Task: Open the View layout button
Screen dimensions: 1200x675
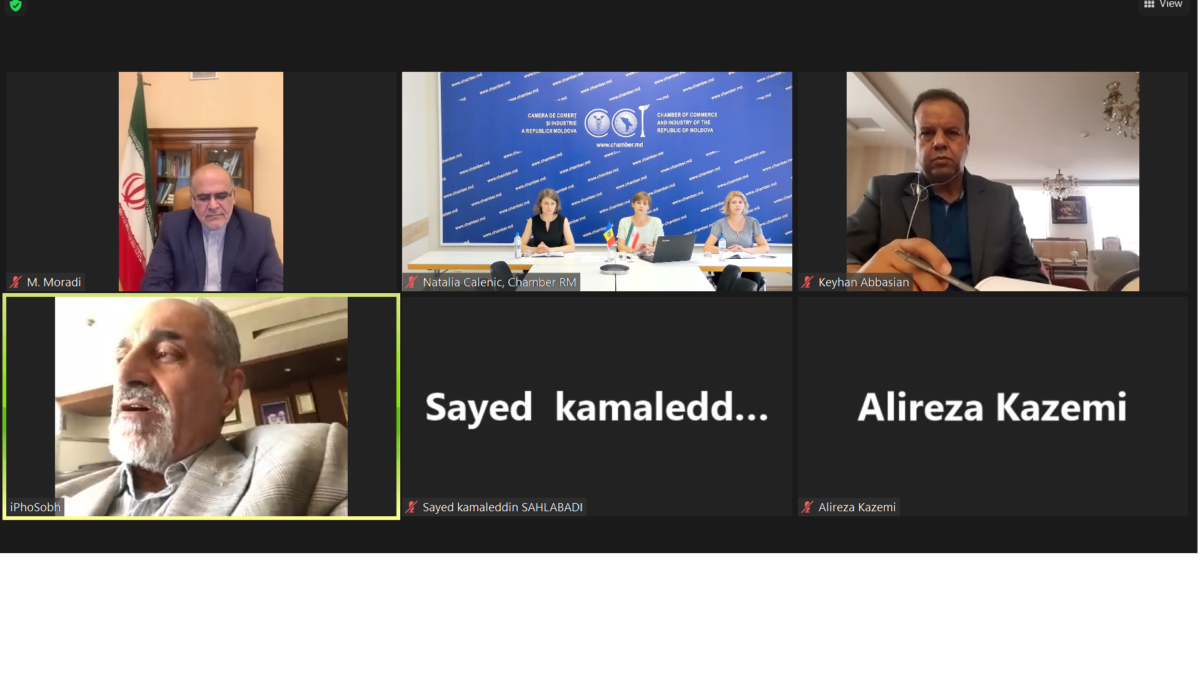Action: click(x=1164, y=5)
